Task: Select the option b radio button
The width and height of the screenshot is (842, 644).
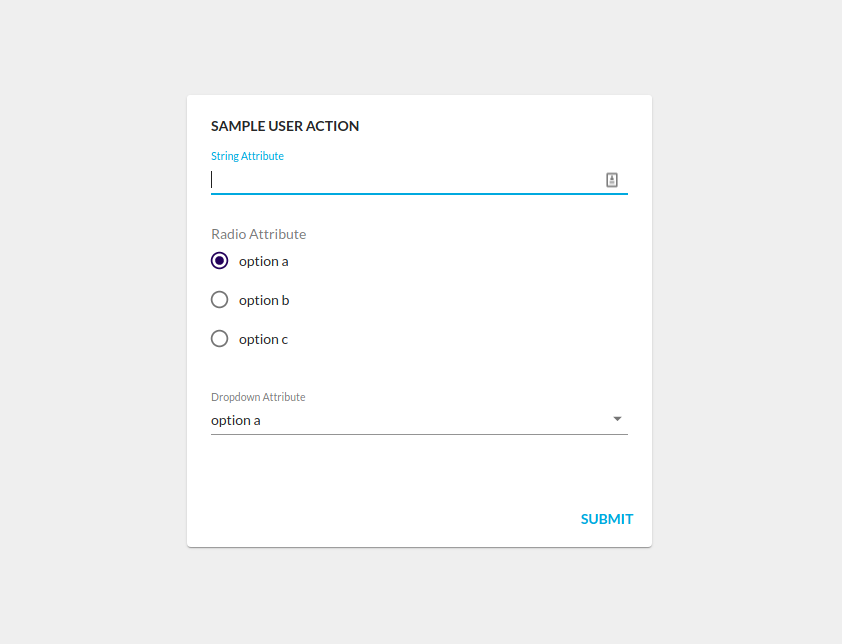Action: pyautogui.click(x=219, y=299)
